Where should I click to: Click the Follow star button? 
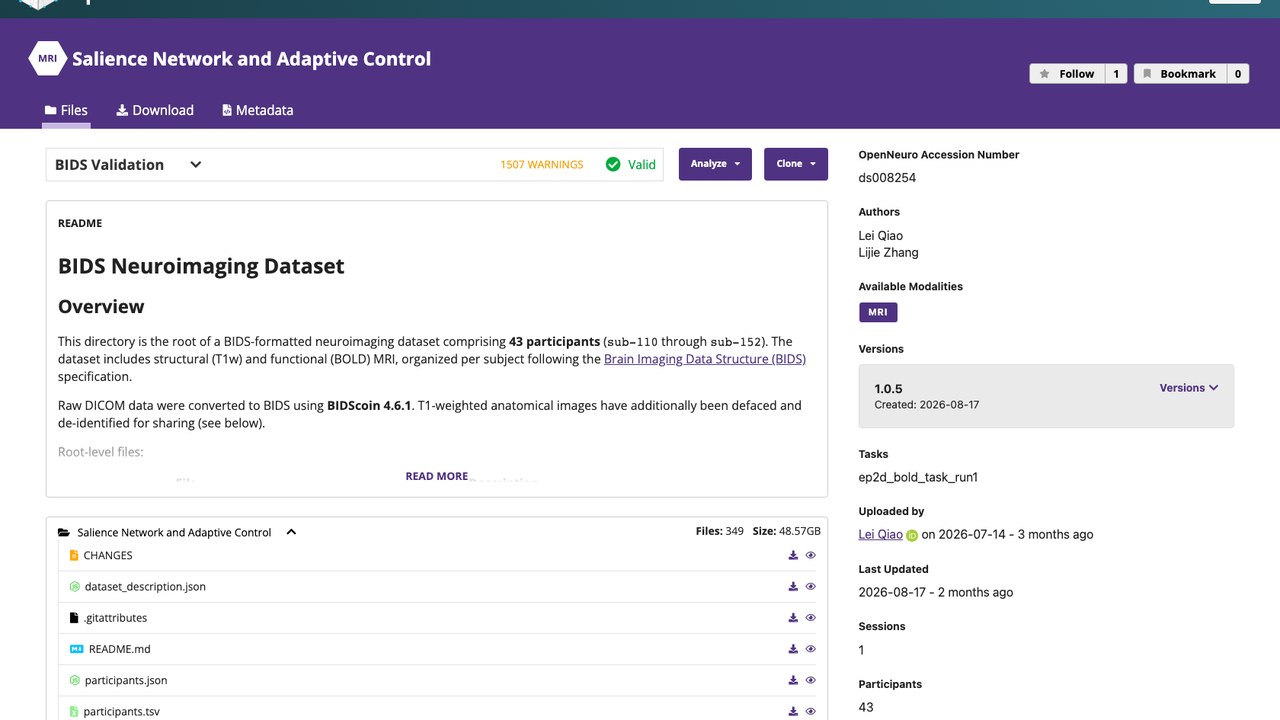[1067, 74]
